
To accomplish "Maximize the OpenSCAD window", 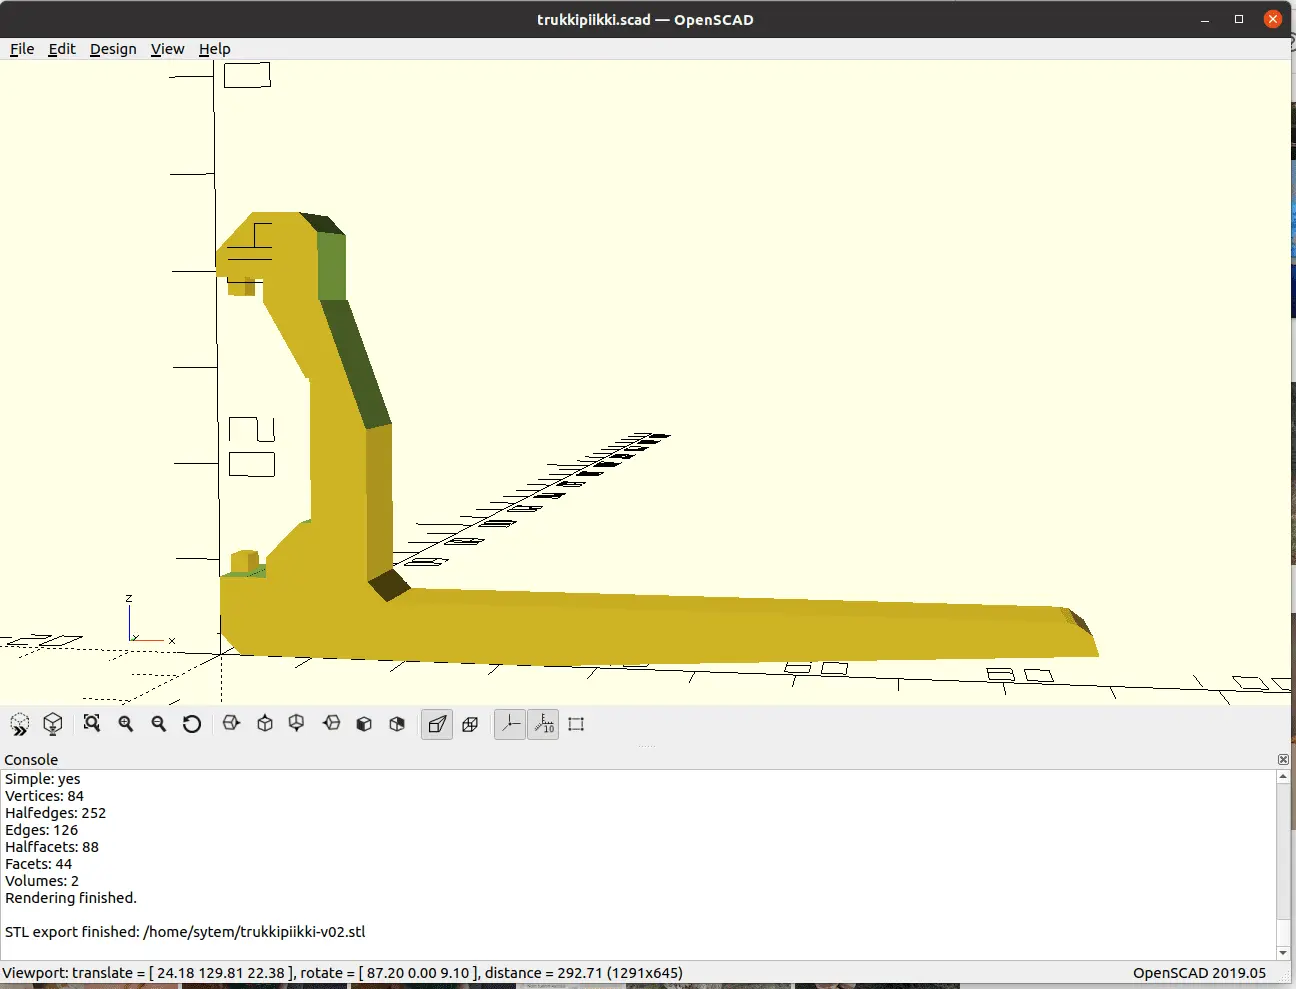I will click(1239, 19).
